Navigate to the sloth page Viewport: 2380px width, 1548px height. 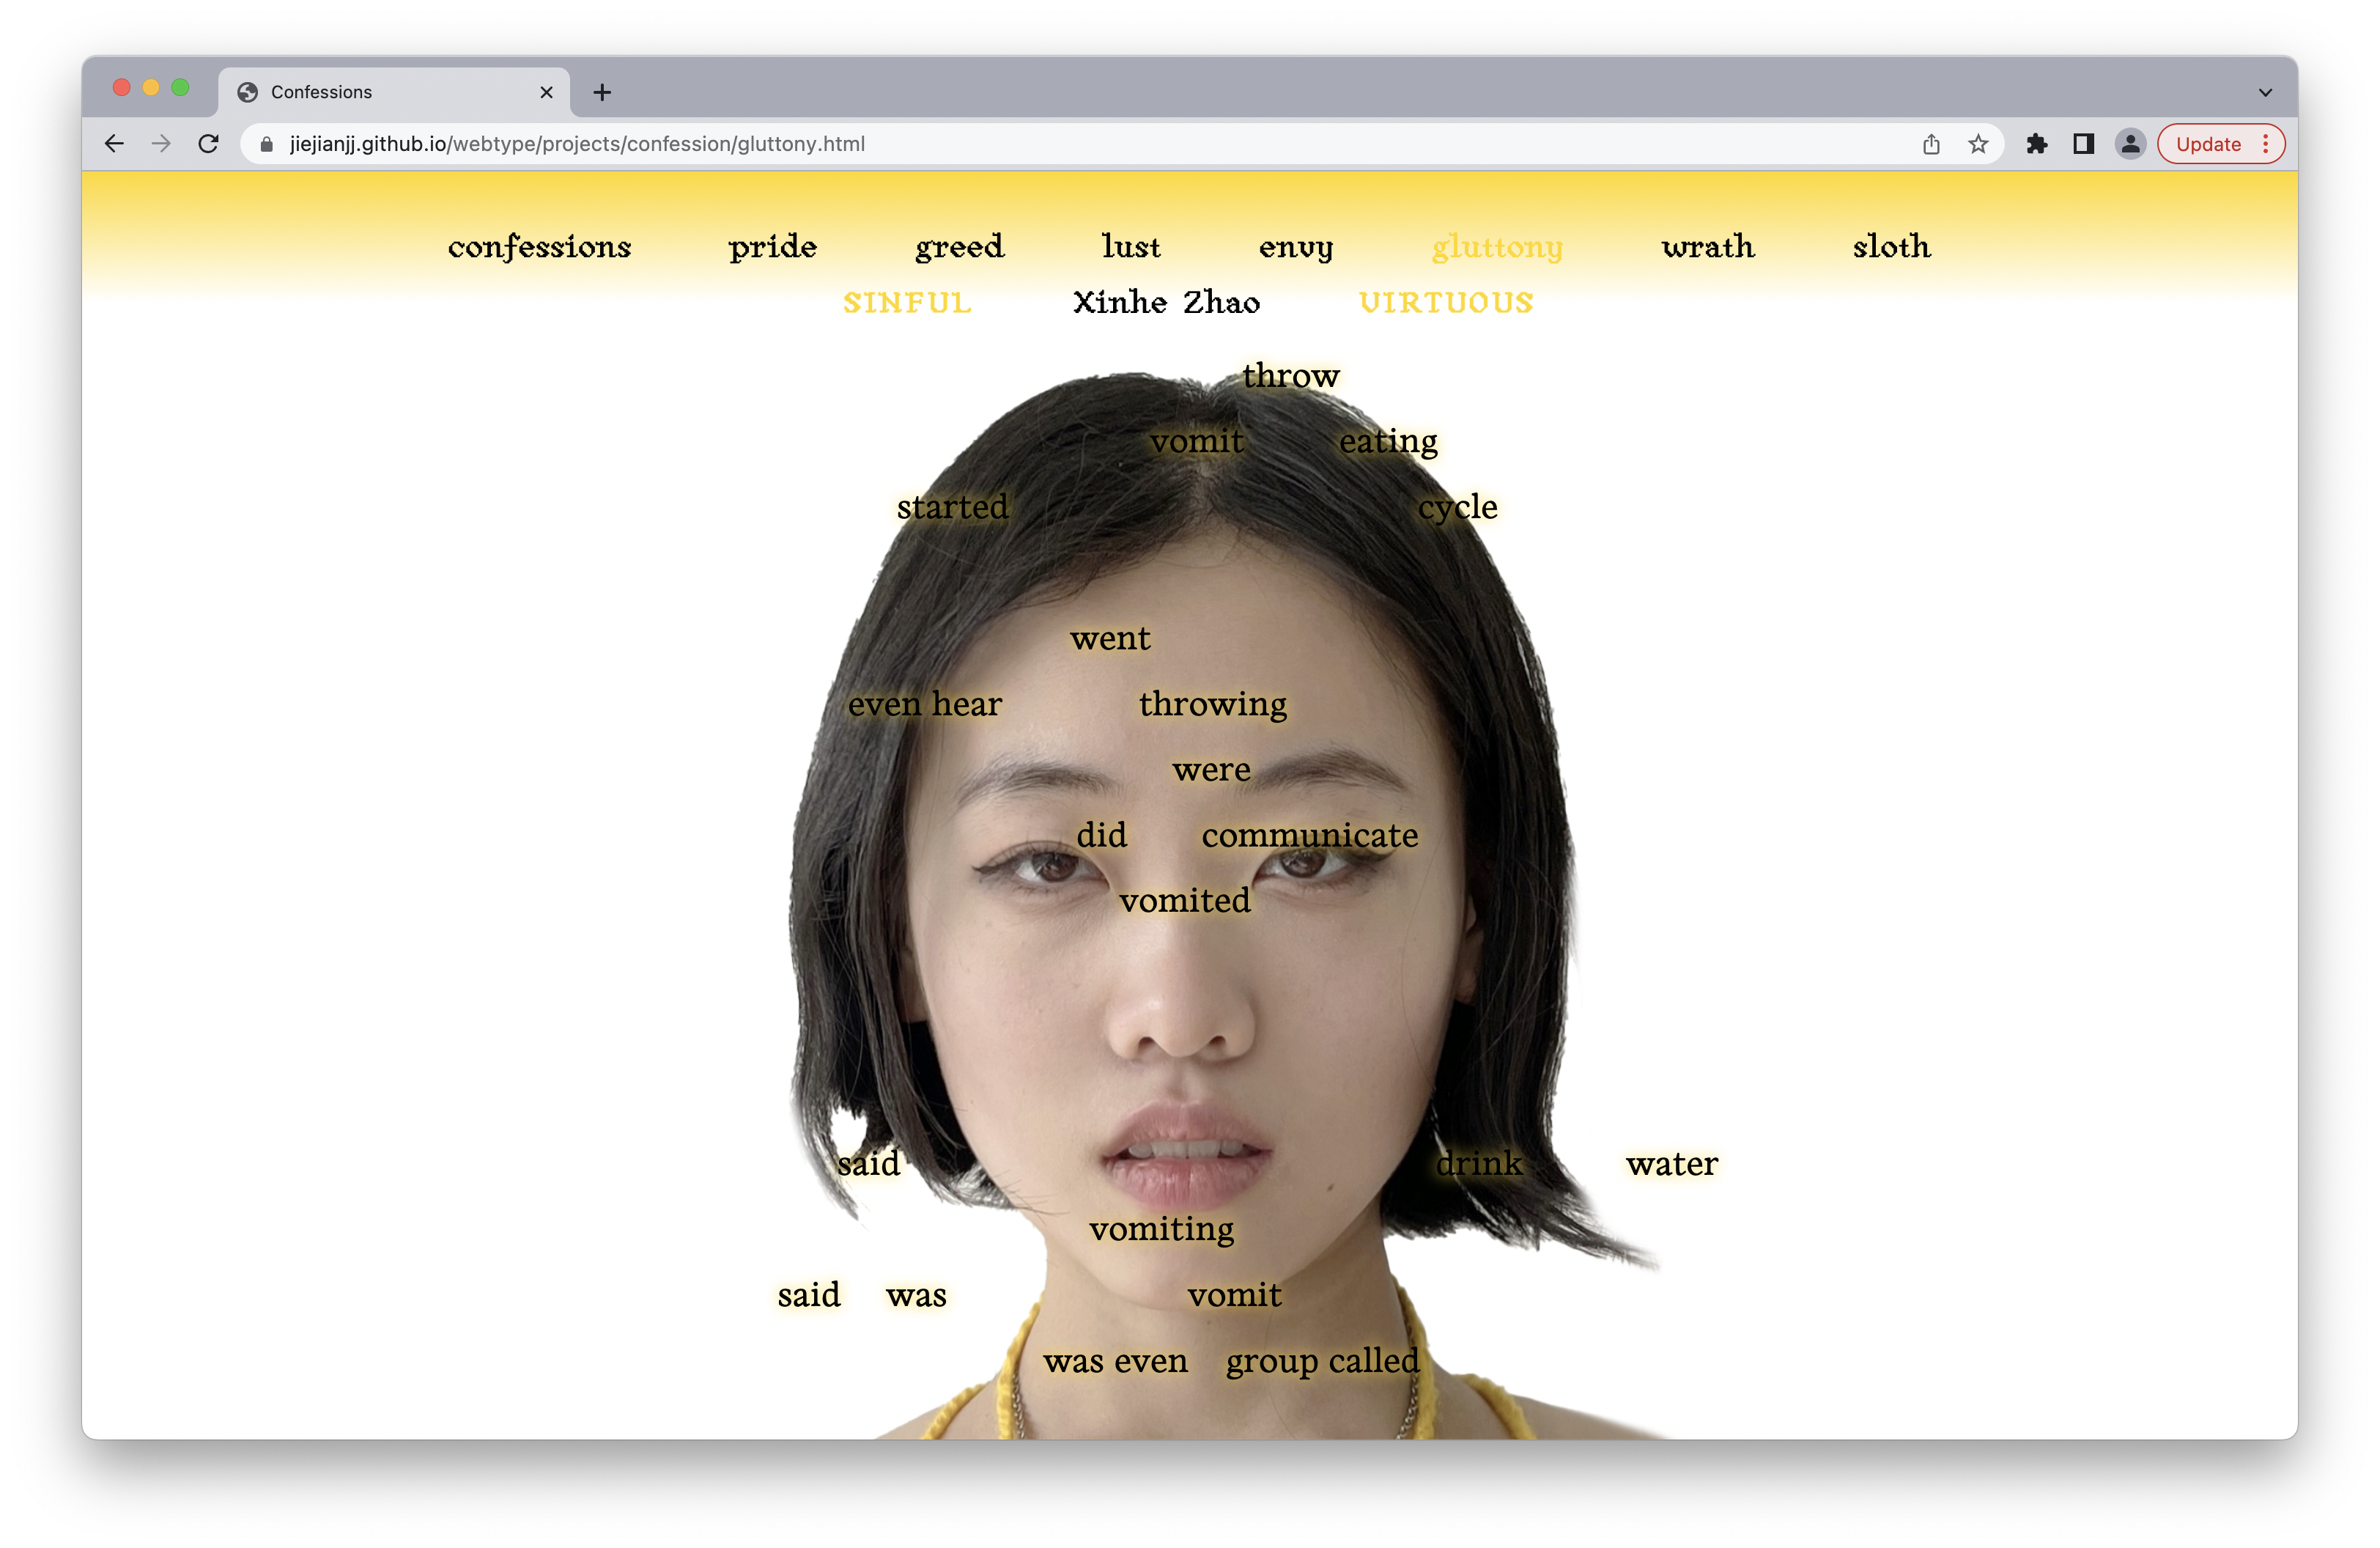[x=1891, y=246]
